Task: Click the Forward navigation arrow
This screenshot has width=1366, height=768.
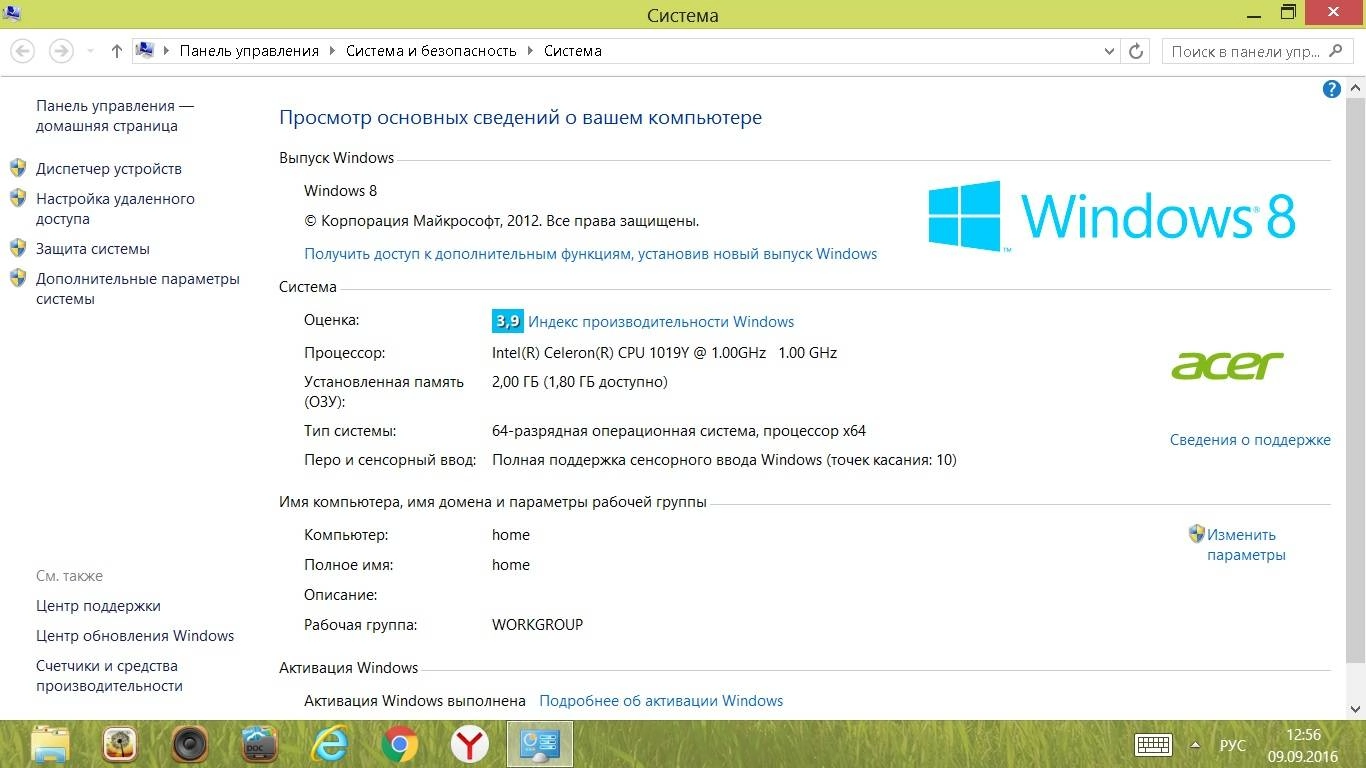Action: 61,50
